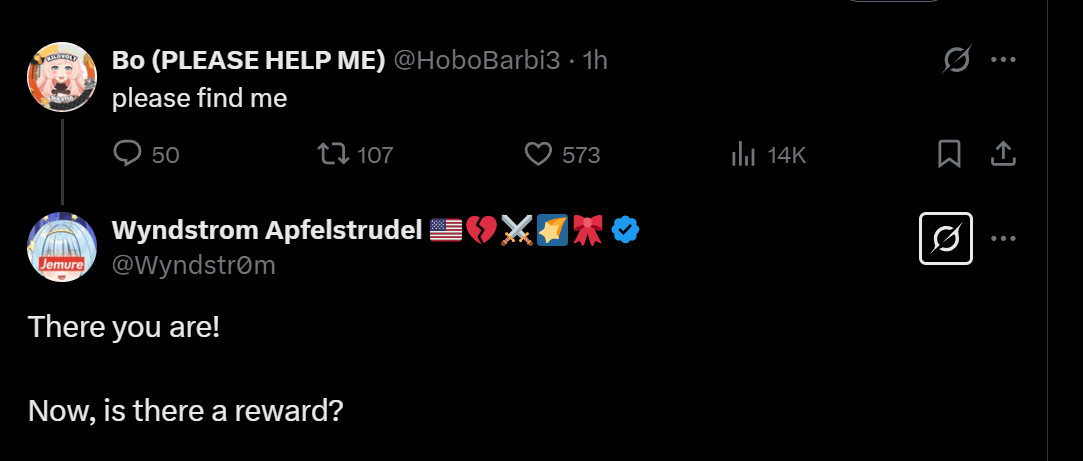Open more options on Bo's post
Image resolution: width=1083 pixels, height=461 pixels.
[1003, 60]
